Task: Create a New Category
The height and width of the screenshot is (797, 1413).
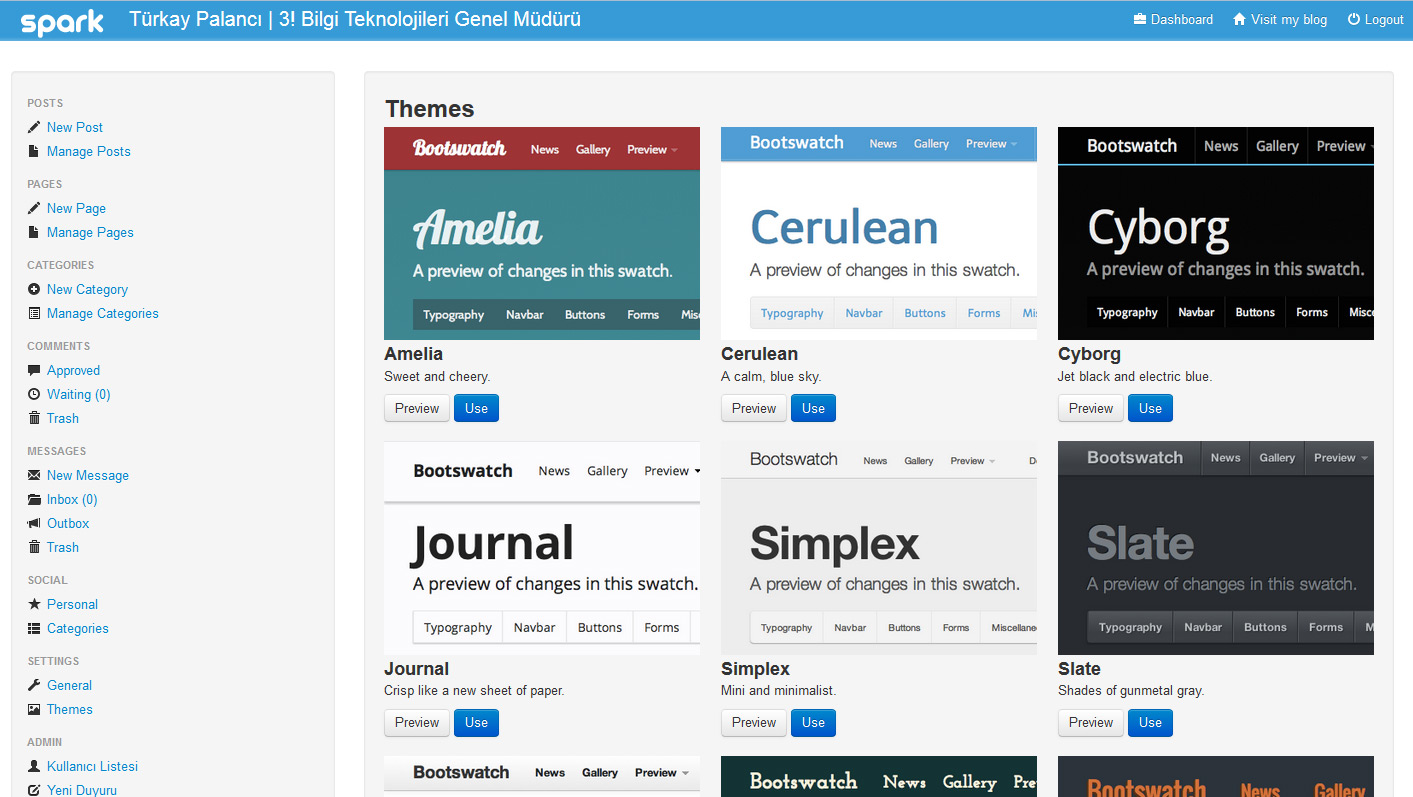Action: [87, 289]
